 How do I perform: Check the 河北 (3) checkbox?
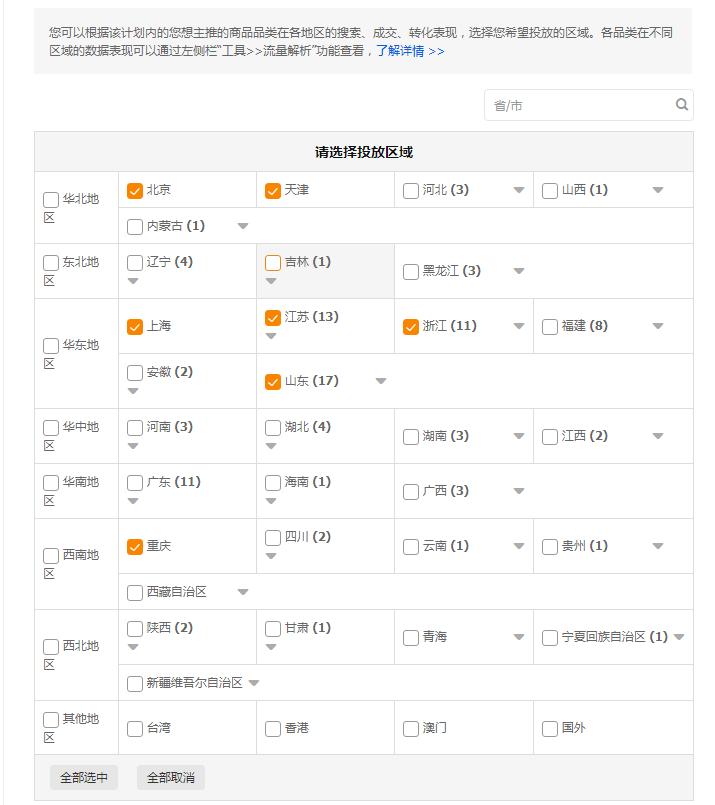click(x=411, y=190)
